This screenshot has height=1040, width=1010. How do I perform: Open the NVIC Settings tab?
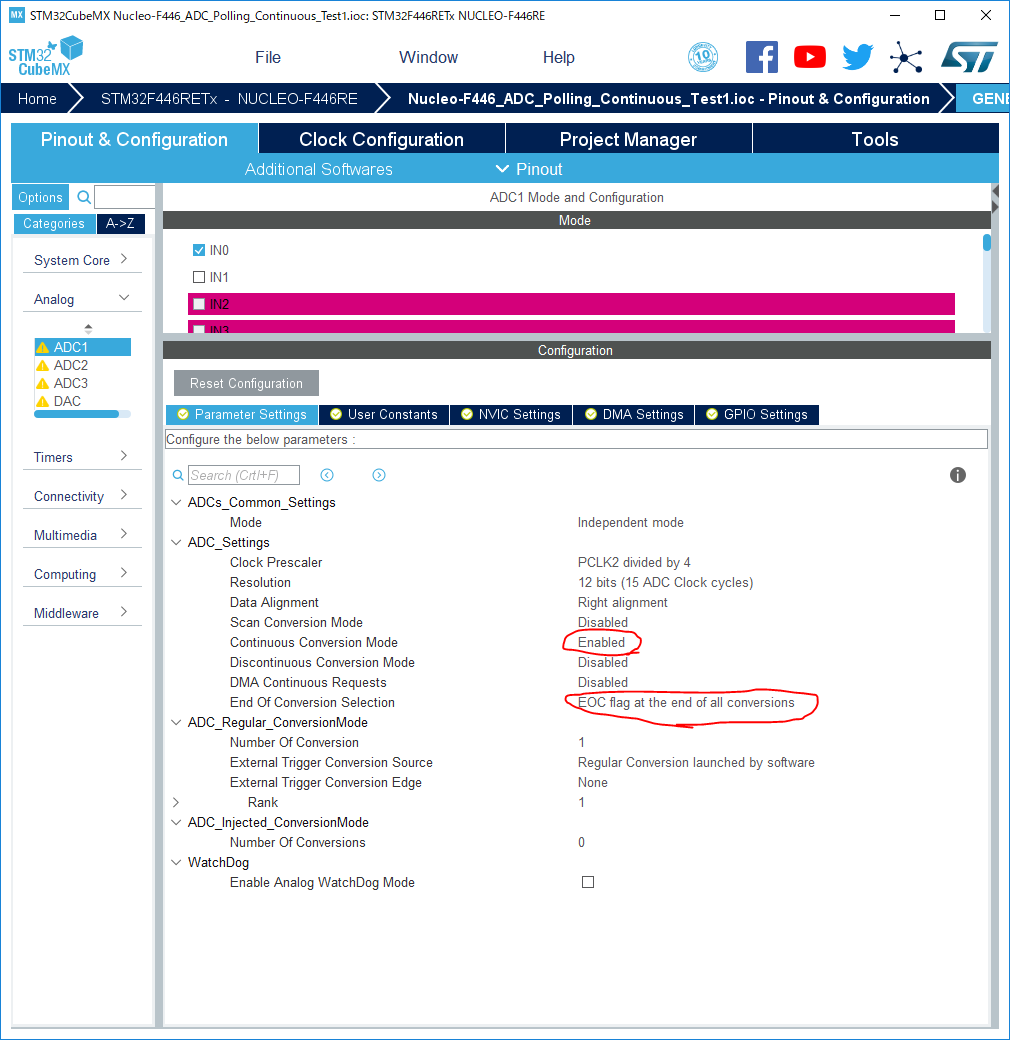coord(511,415)
